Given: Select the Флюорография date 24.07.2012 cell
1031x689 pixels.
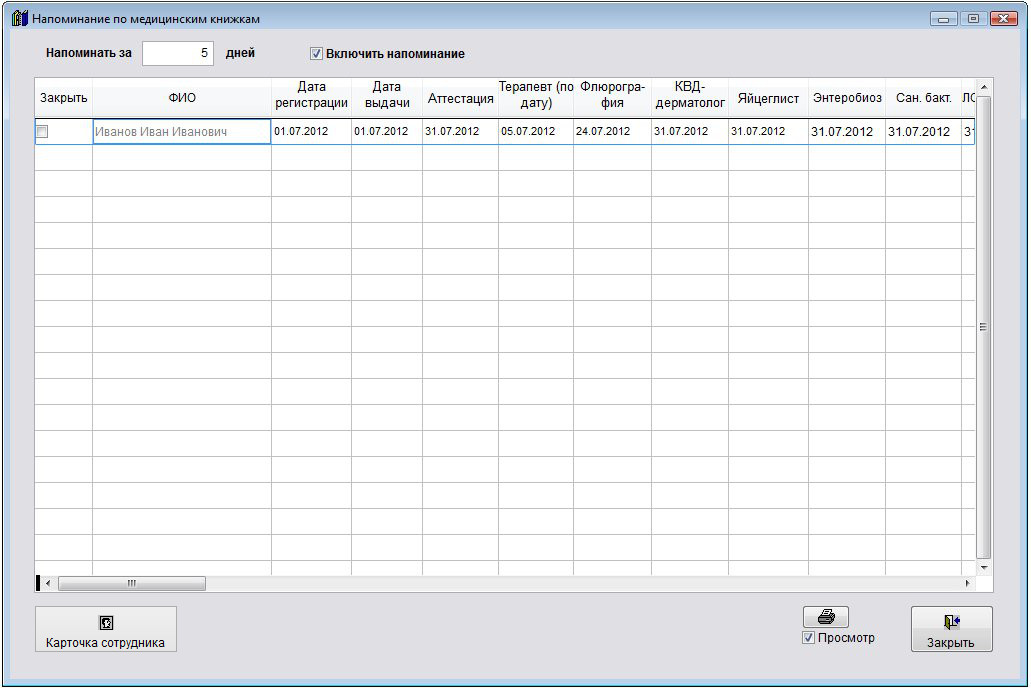Looking at the screenshot, I should point(611,132).
